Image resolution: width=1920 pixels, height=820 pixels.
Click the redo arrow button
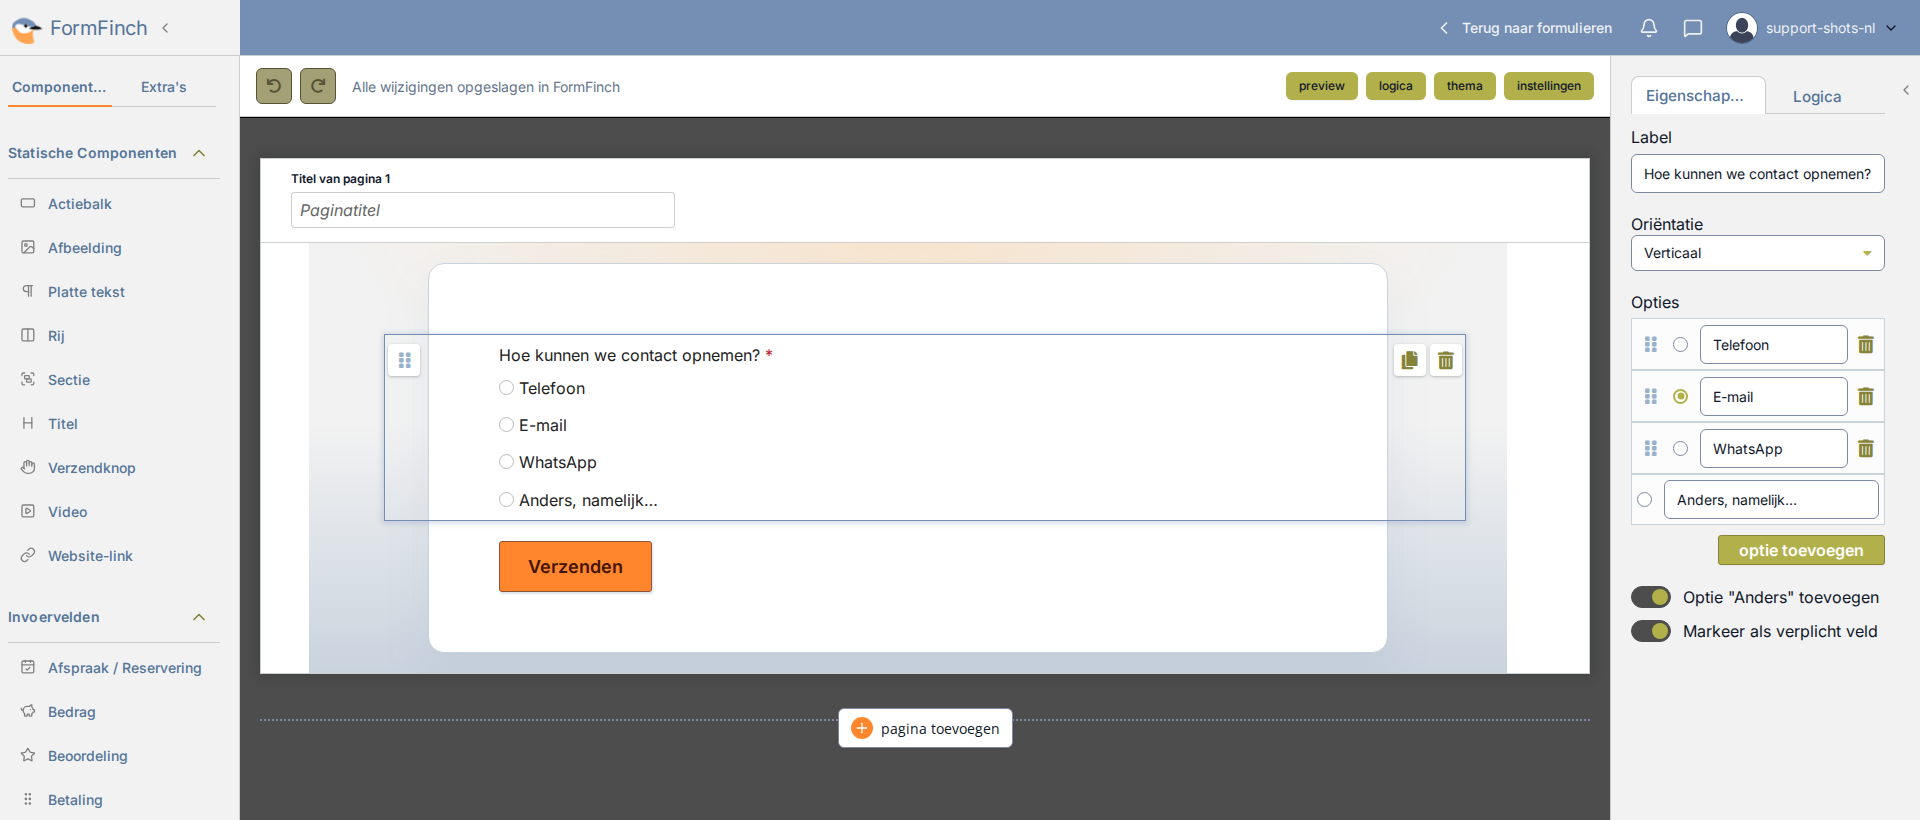point(318,86)
